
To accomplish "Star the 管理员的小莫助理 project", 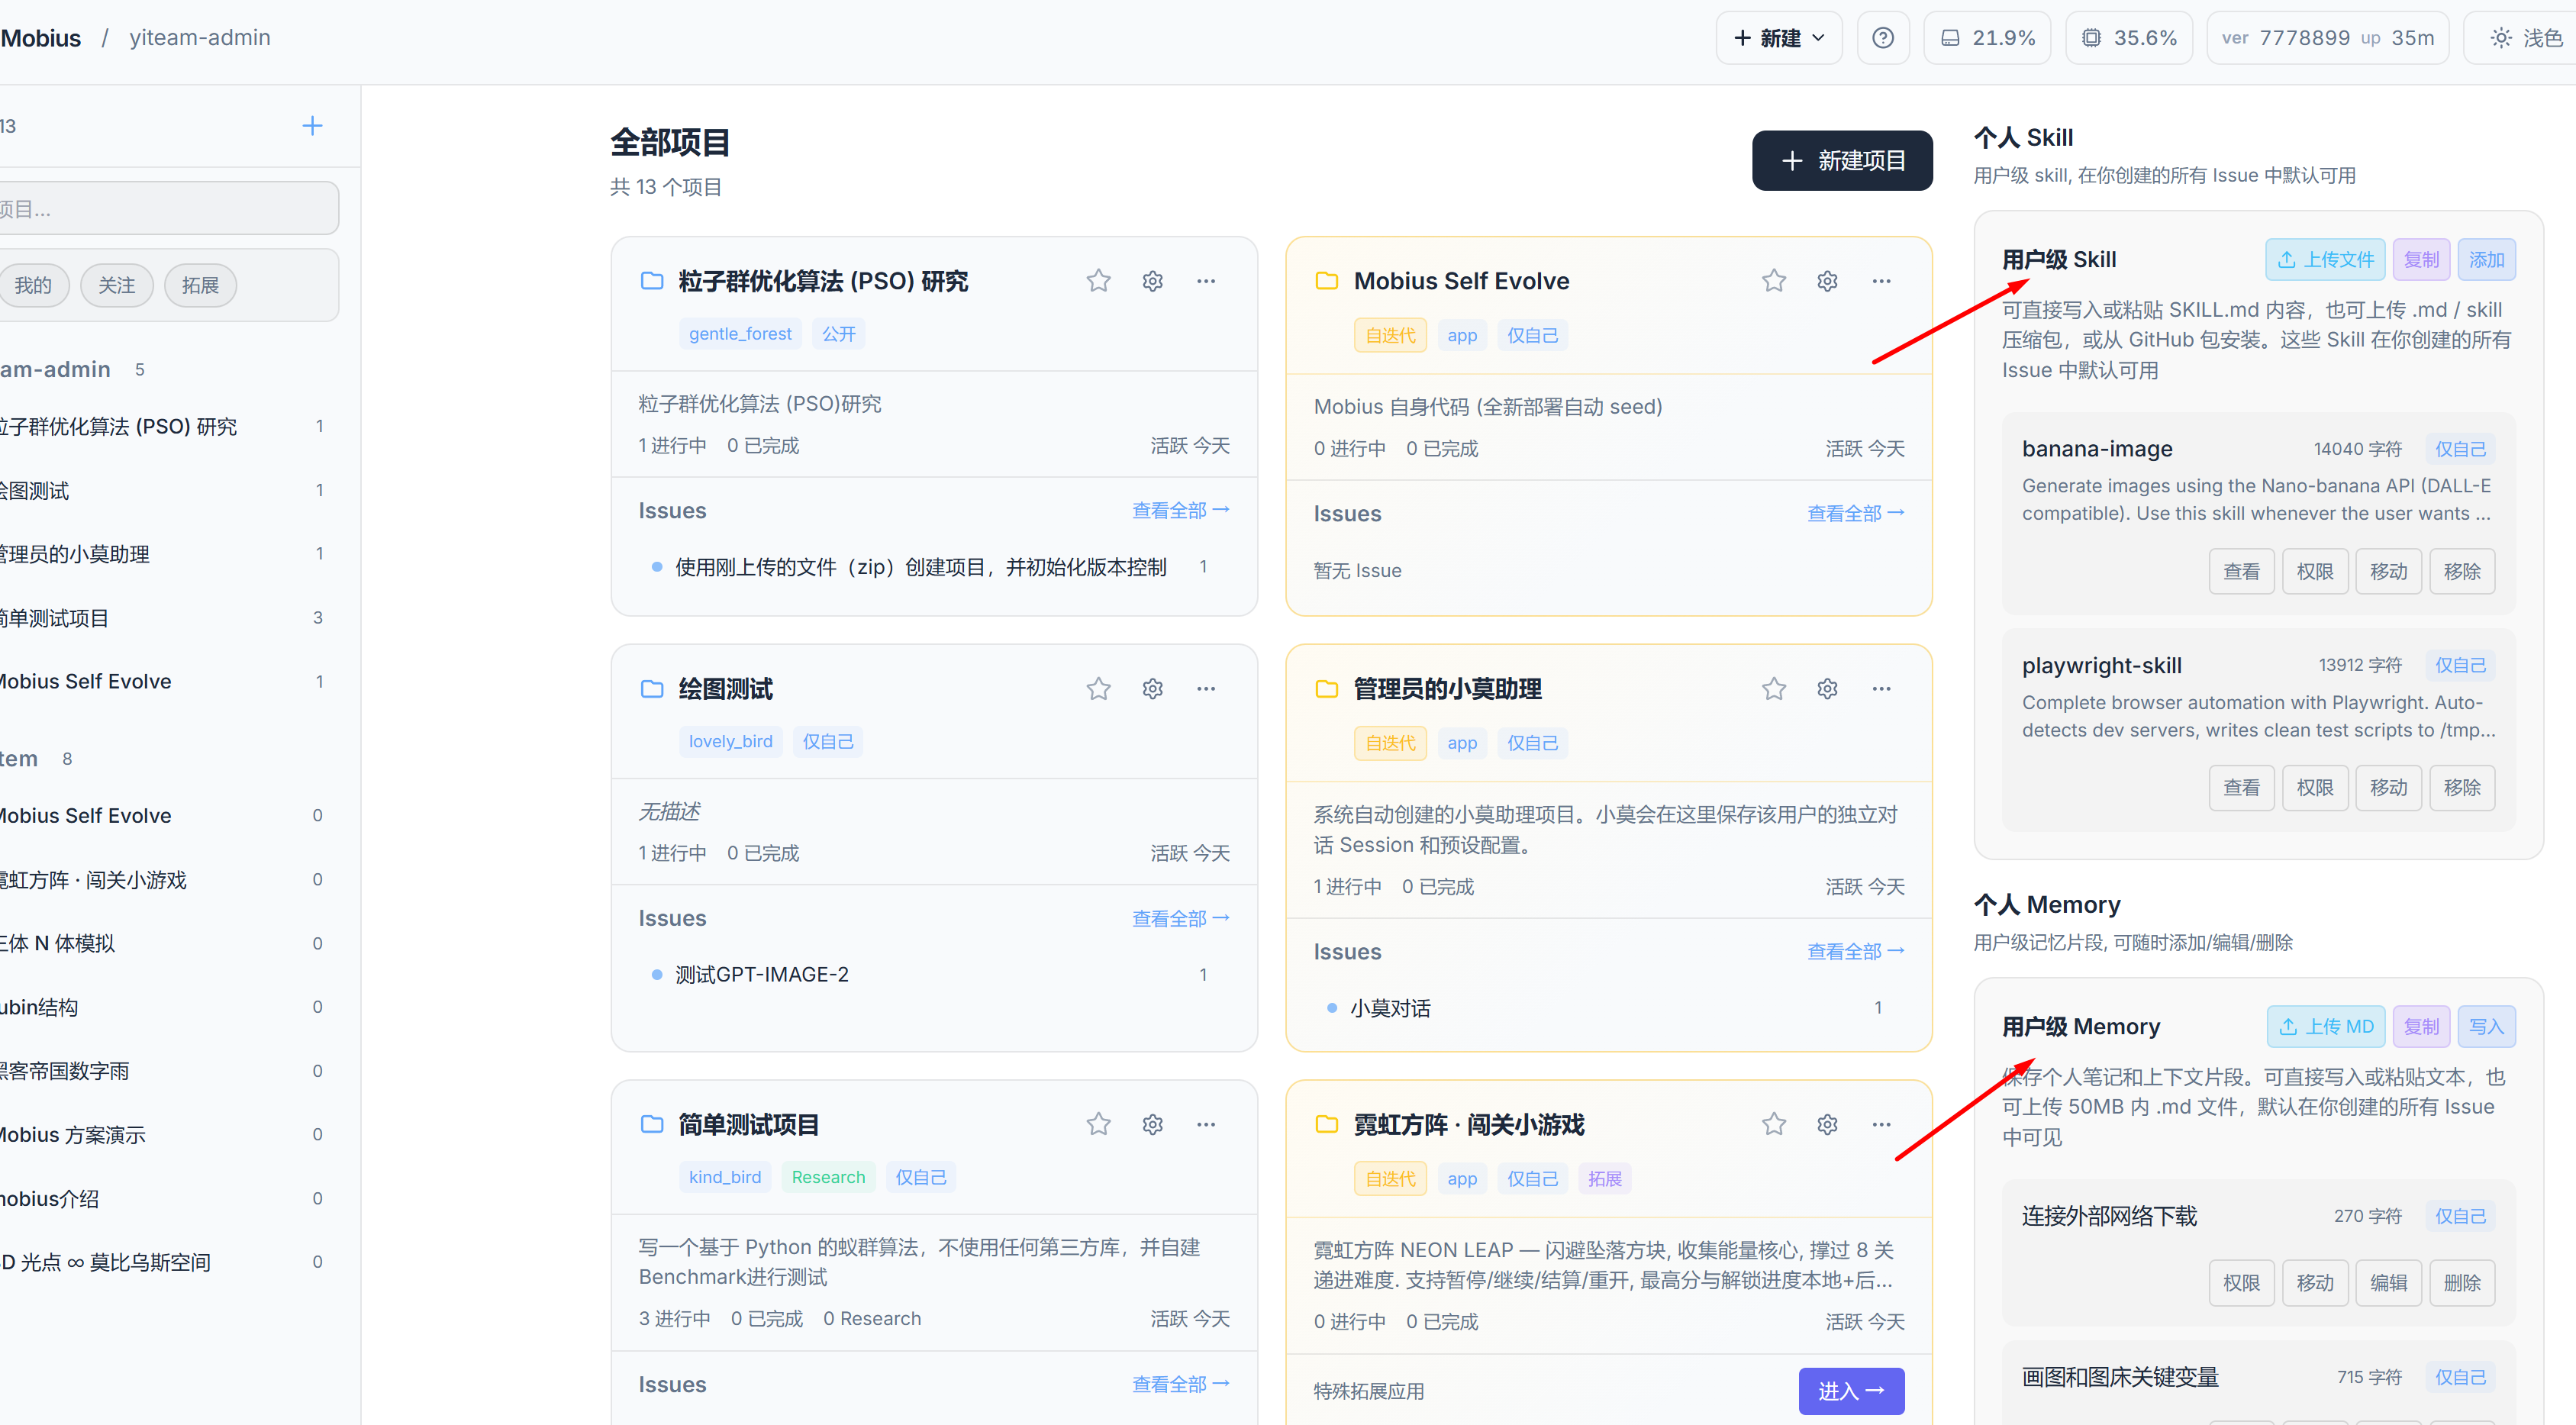I will 1773,689.
